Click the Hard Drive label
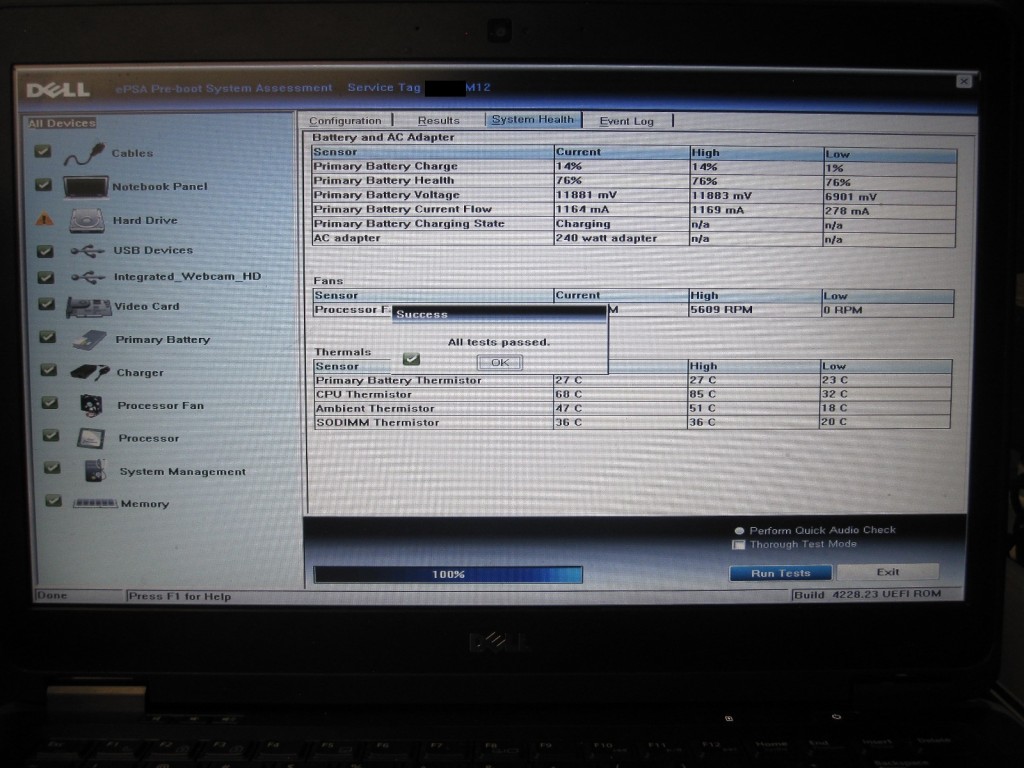The image size is (1024, 768). [x=145, y=221]
